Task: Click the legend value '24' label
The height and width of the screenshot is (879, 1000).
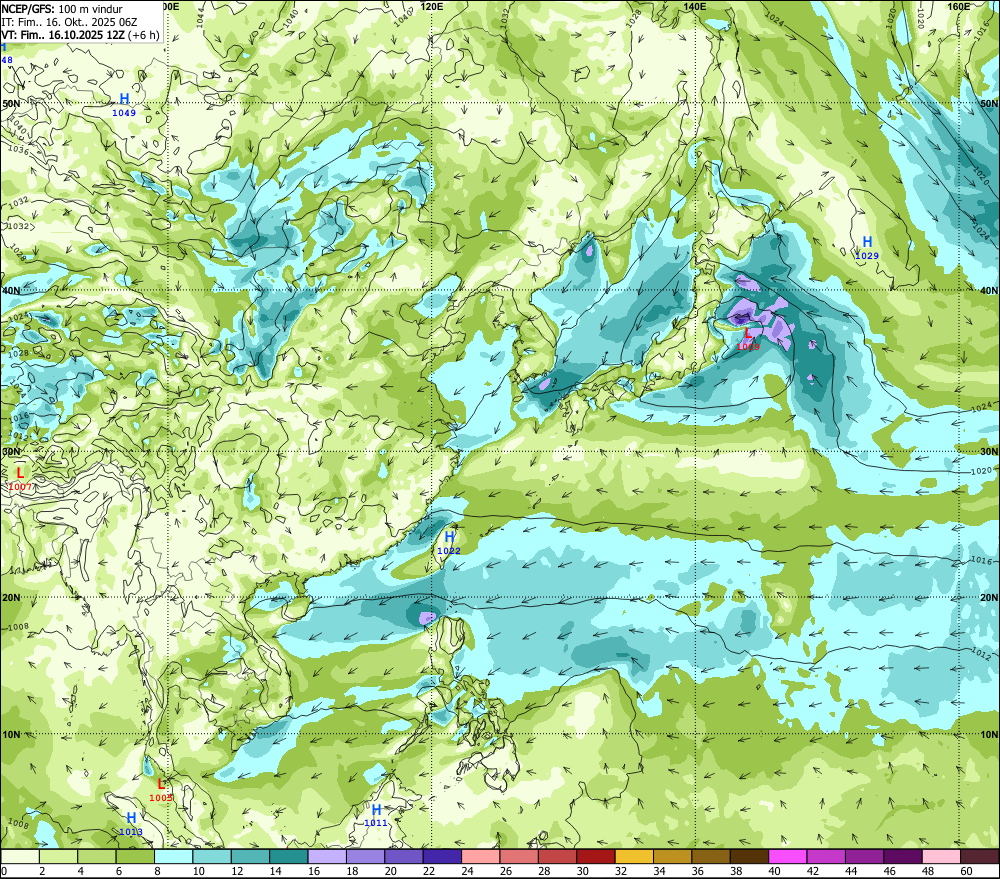Action: tap(467, 871)
